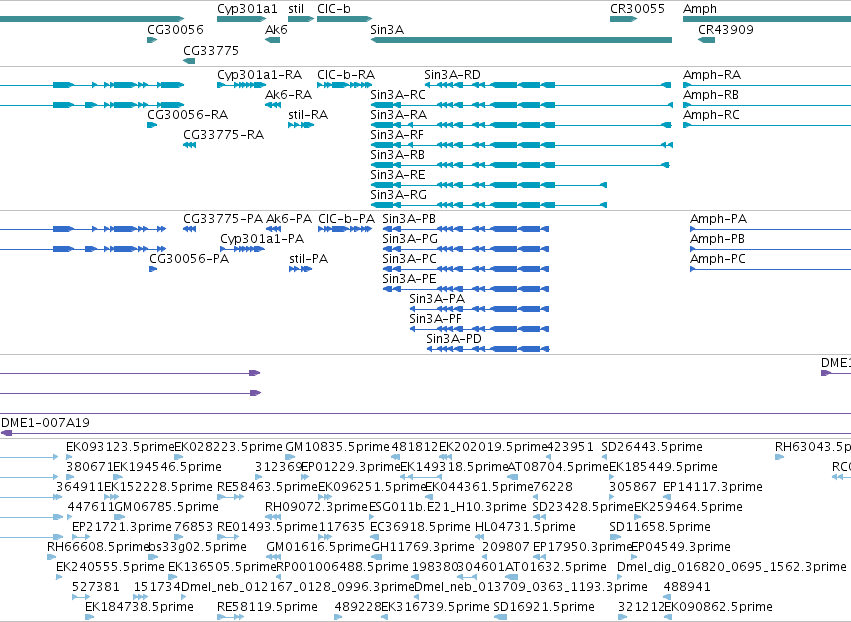Click transcript stil-RA
The width and height of the screenshot is (851, 622).
click(x=301, y=125)
